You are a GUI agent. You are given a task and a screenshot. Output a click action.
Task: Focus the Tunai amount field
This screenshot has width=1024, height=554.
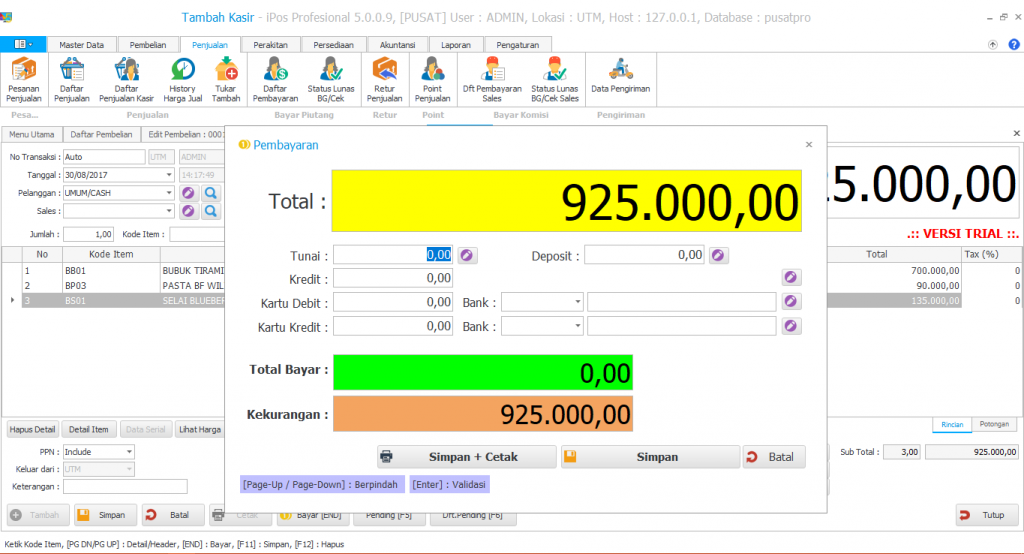pos(392,255)
